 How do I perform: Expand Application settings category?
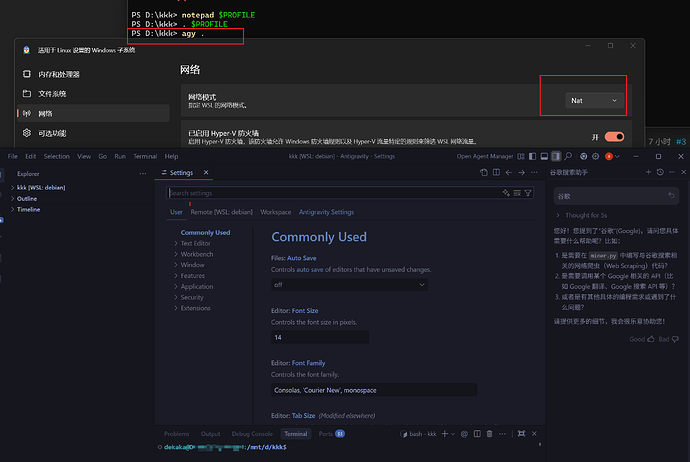coord(197,286)
